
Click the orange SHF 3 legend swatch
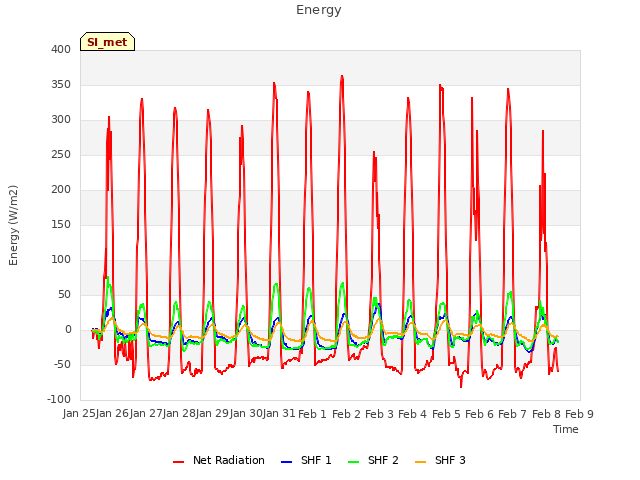[x=420, y=462]
